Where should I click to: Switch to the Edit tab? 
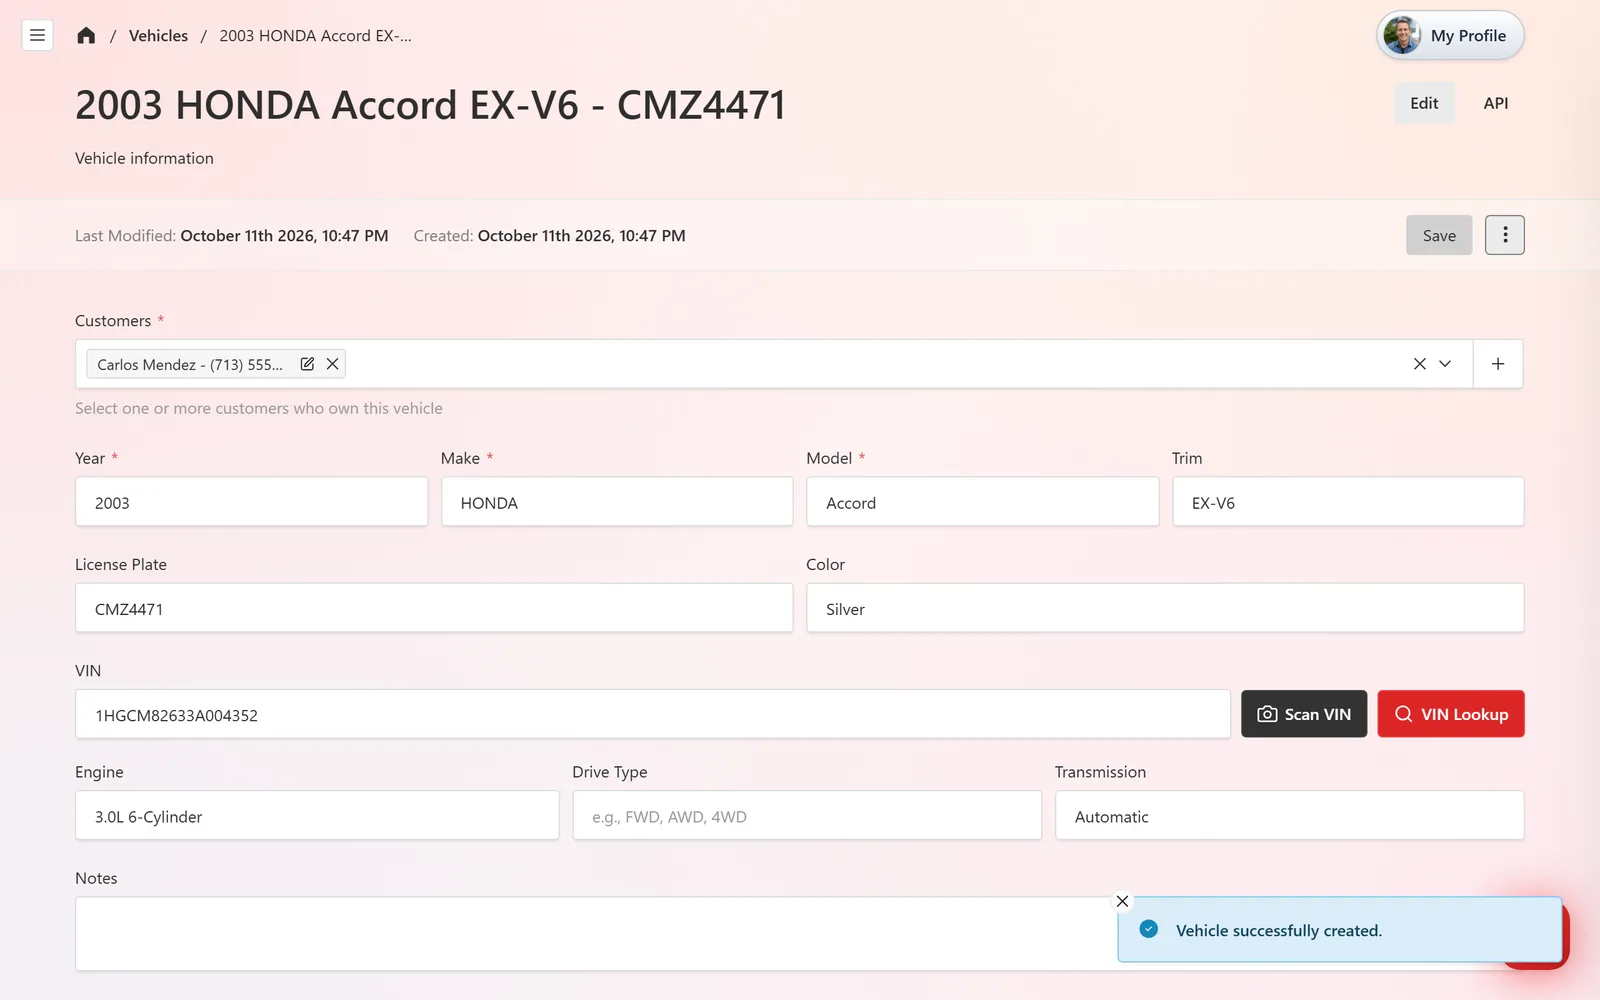pyautogui.click(x=1424, y=103)
